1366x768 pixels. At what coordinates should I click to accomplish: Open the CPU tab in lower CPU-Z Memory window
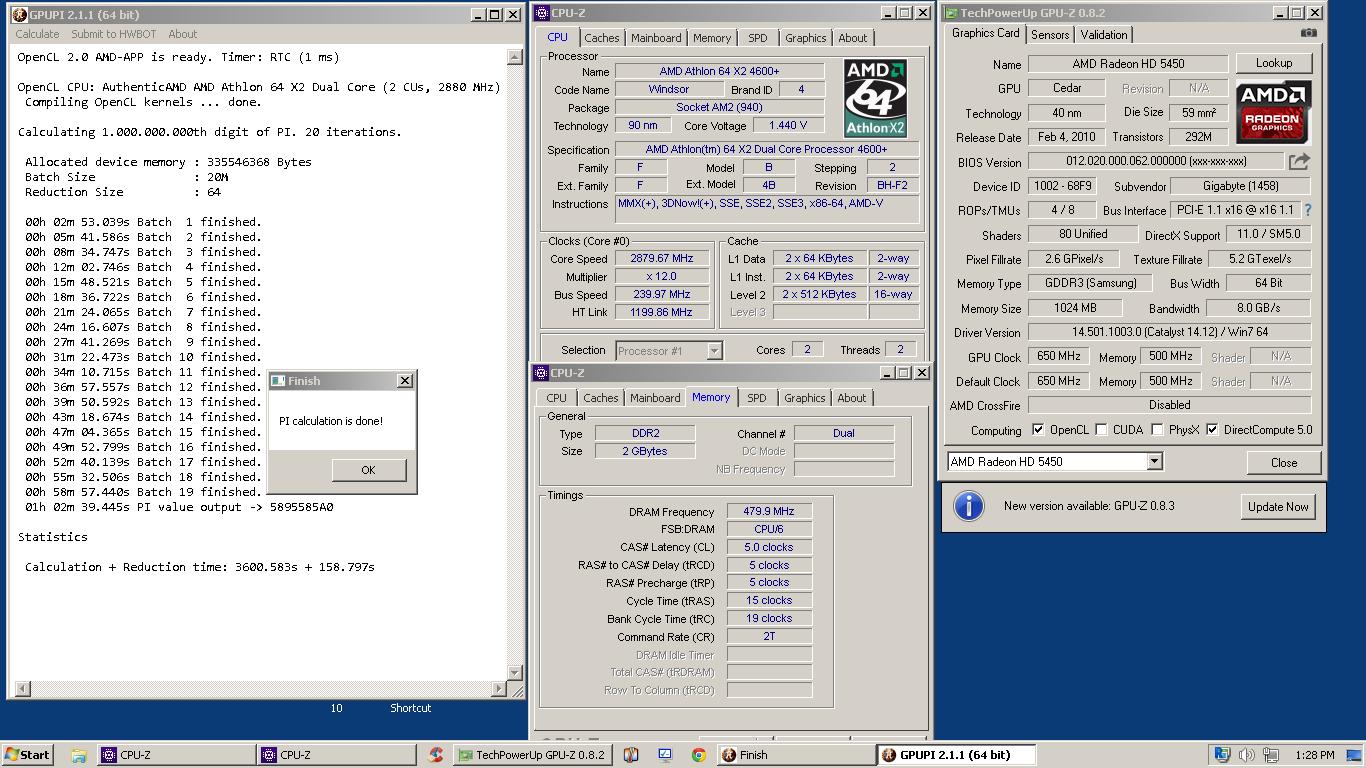pos(556,398)
